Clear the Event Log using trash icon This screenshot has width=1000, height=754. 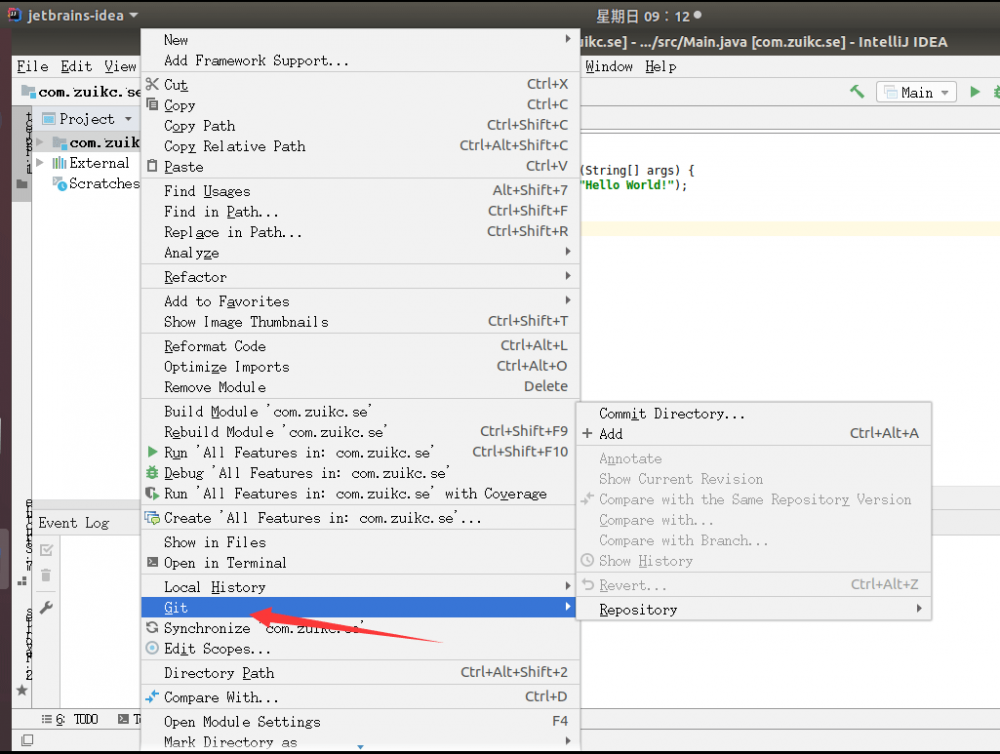click(x=46, y=577)
